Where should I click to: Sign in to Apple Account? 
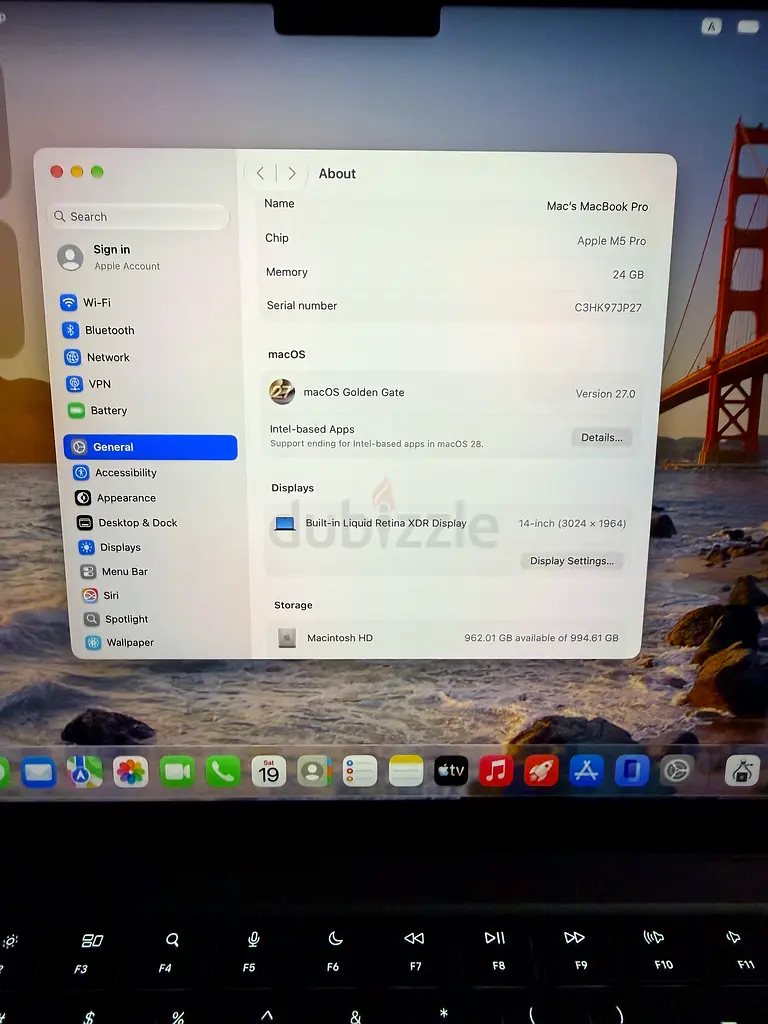pos(109,257)
